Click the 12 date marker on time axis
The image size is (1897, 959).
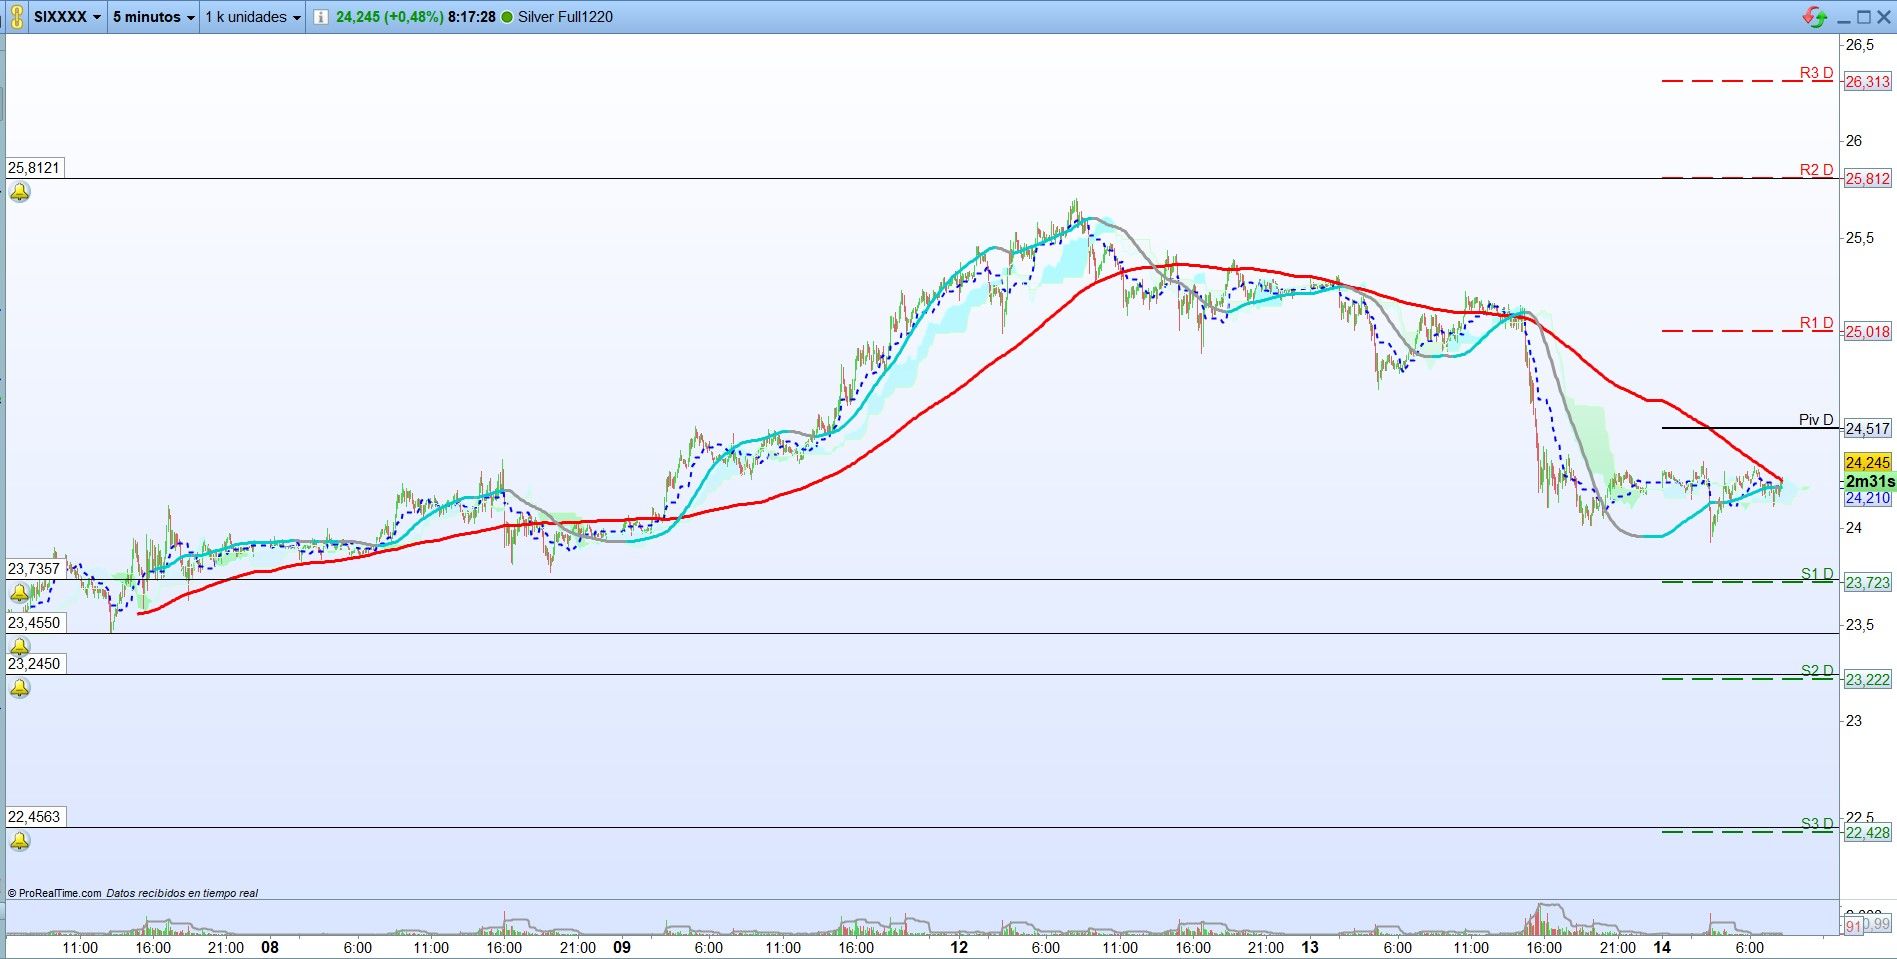click(x=959, y=948)
